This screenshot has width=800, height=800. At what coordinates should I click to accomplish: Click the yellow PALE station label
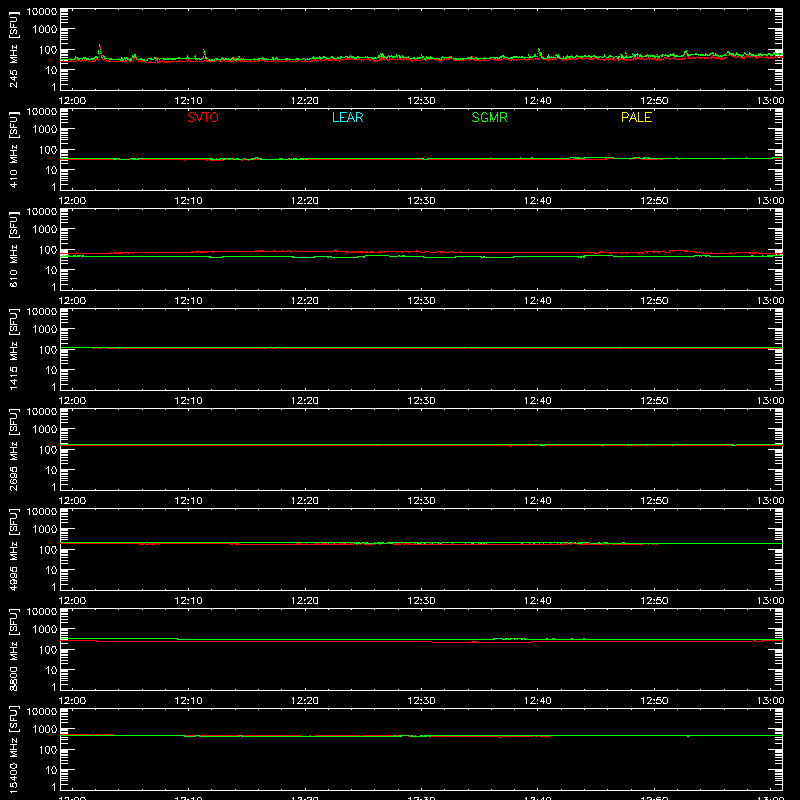point(636,117)
